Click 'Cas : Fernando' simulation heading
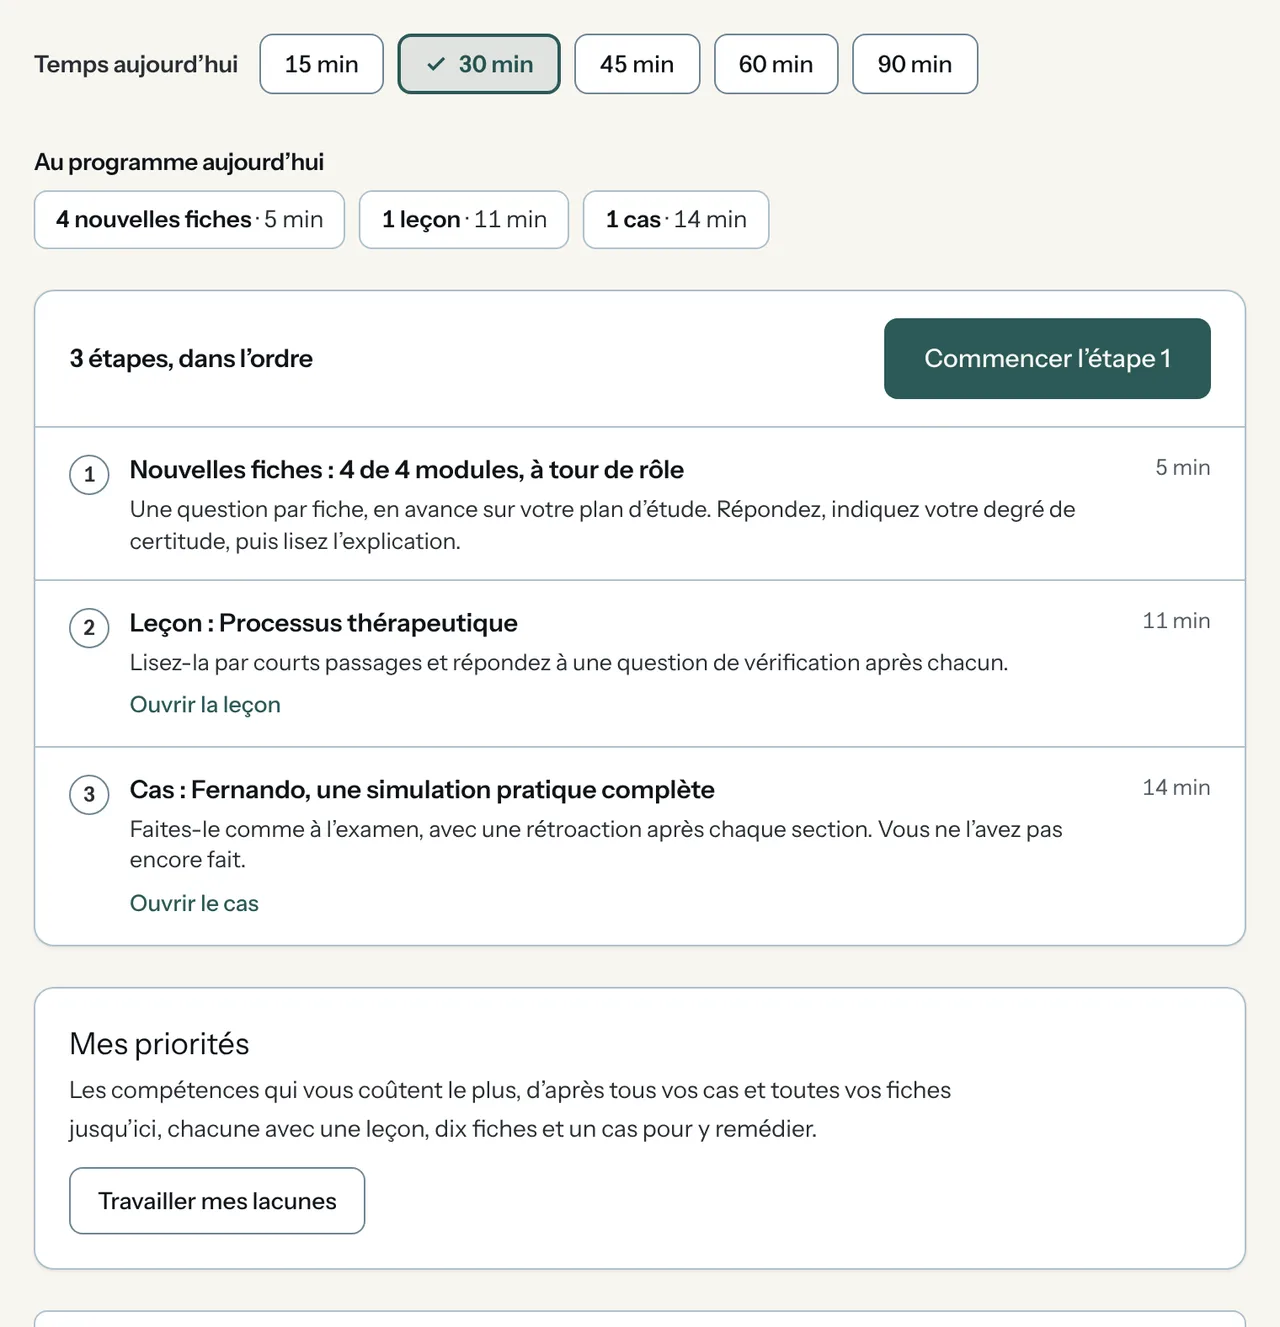The width and height of the screenshot is (1280, 1327). click(422, 790)
